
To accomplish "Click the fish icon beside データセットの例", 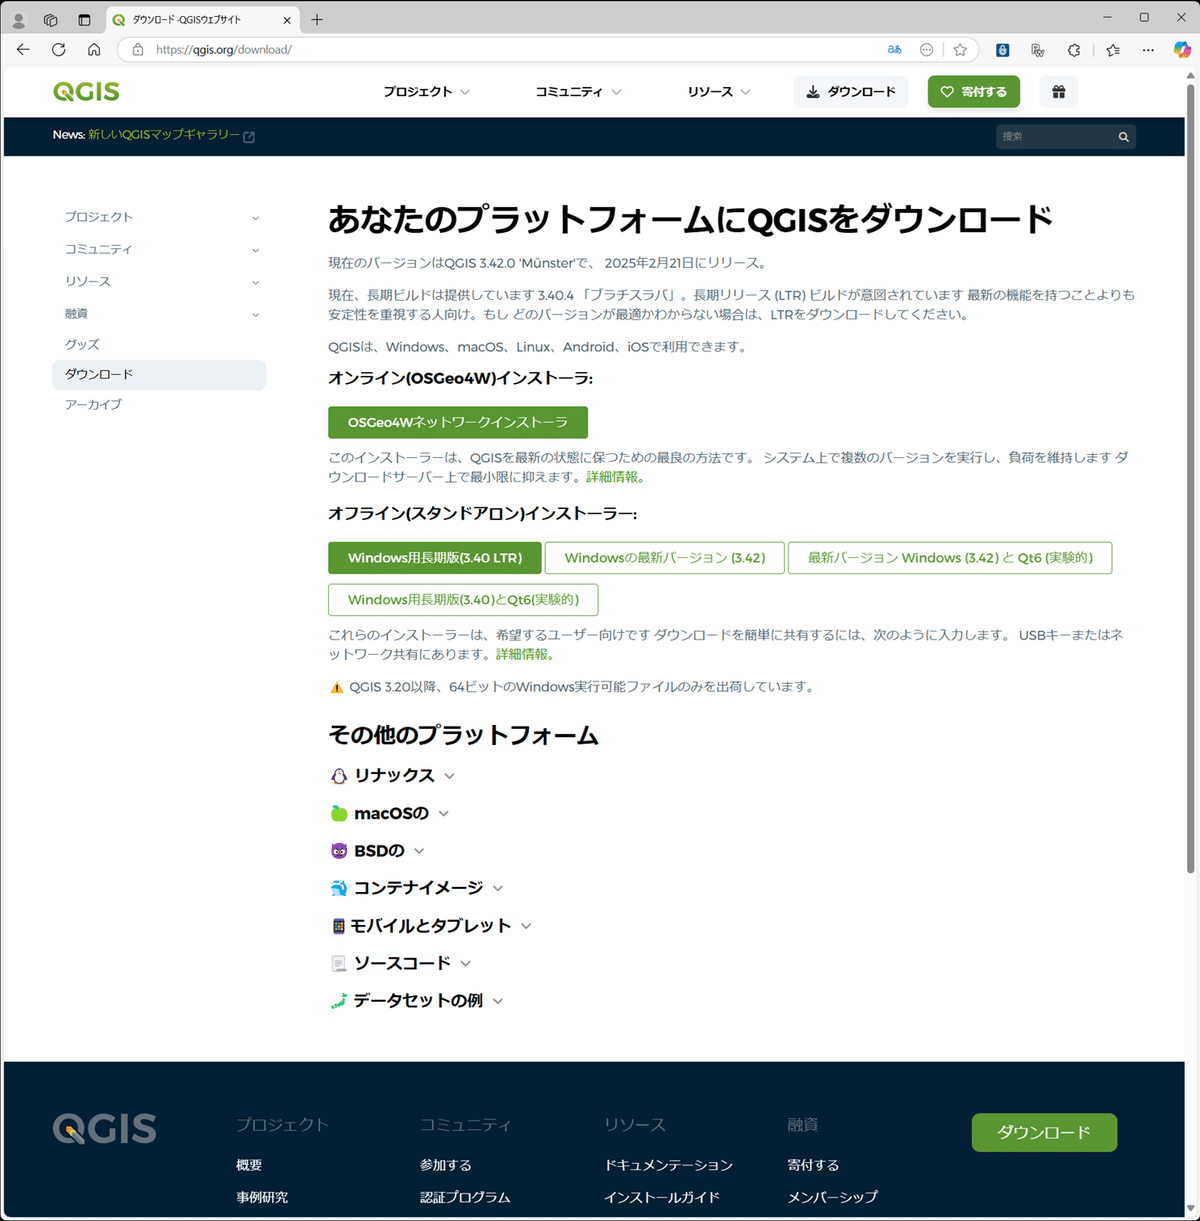I will 339,1000.
